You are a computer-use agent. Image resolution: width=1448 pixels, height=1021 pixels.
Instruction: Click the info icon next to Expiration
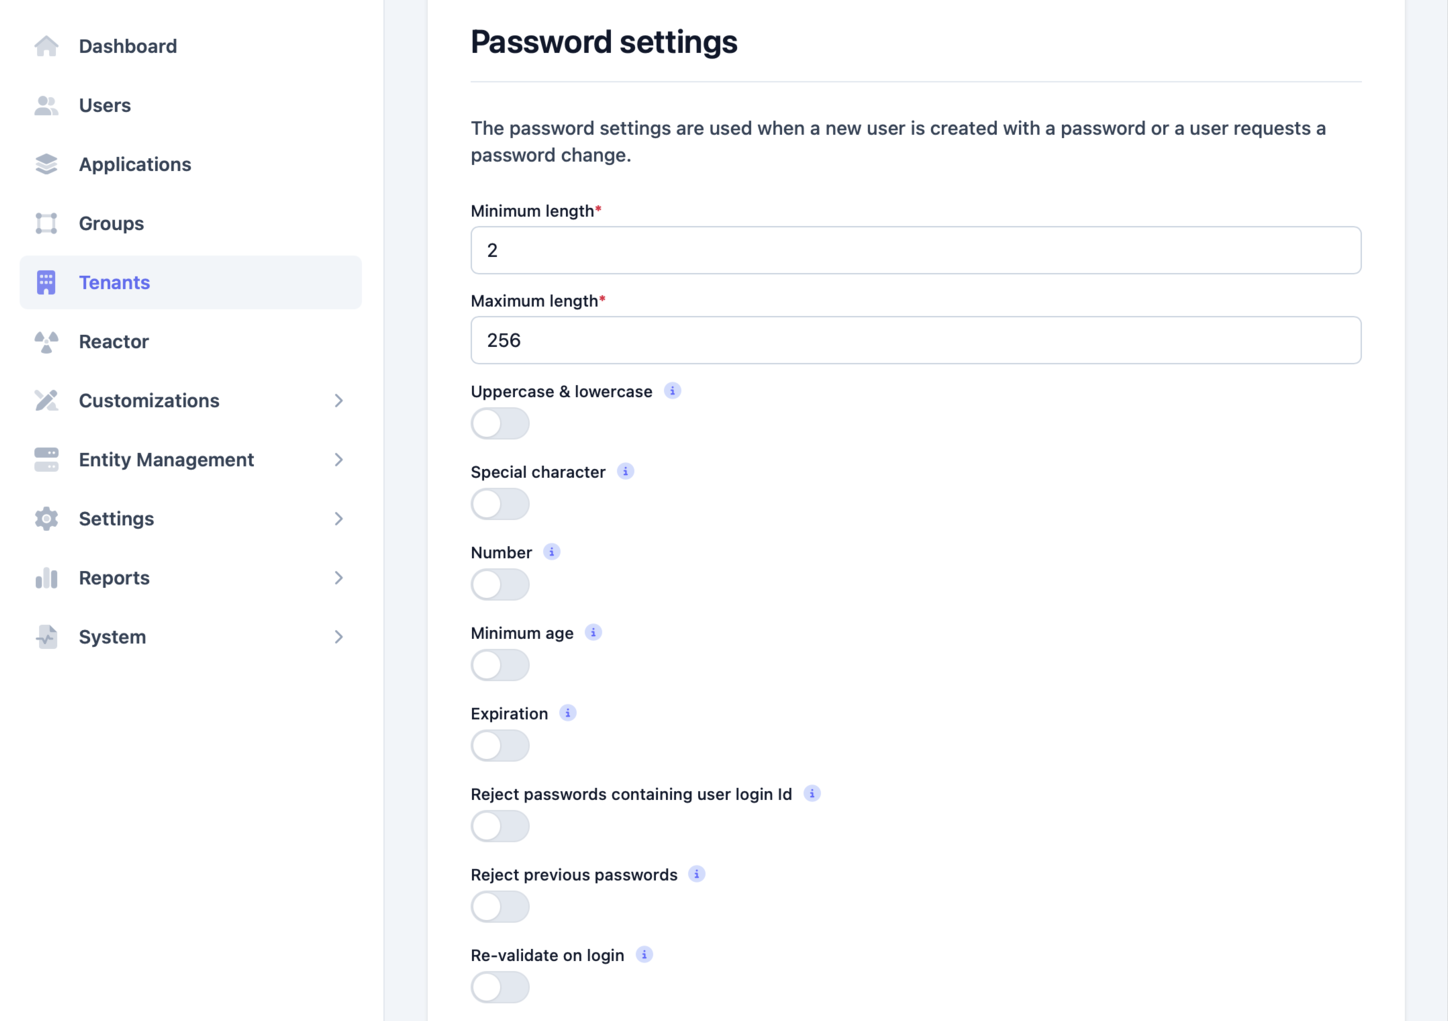pyautogui.click(x=567, y=712)
